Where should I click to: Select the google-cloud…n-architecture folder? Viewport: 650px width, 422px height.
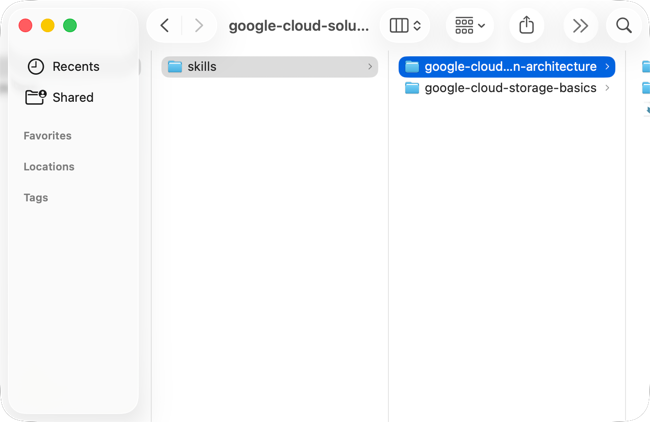click(507, 67)
